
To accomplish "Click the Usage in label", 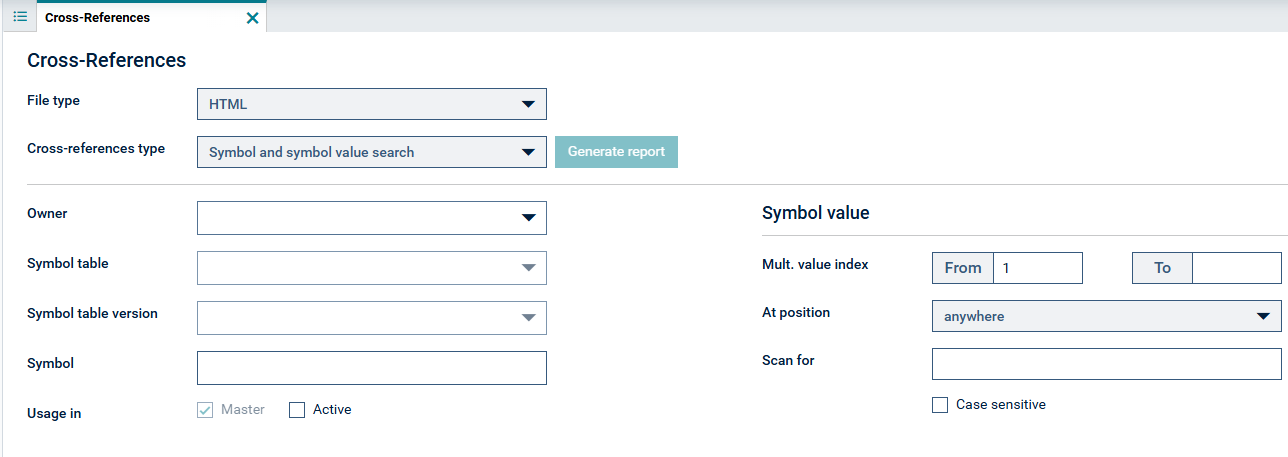I will pos(54,413).
